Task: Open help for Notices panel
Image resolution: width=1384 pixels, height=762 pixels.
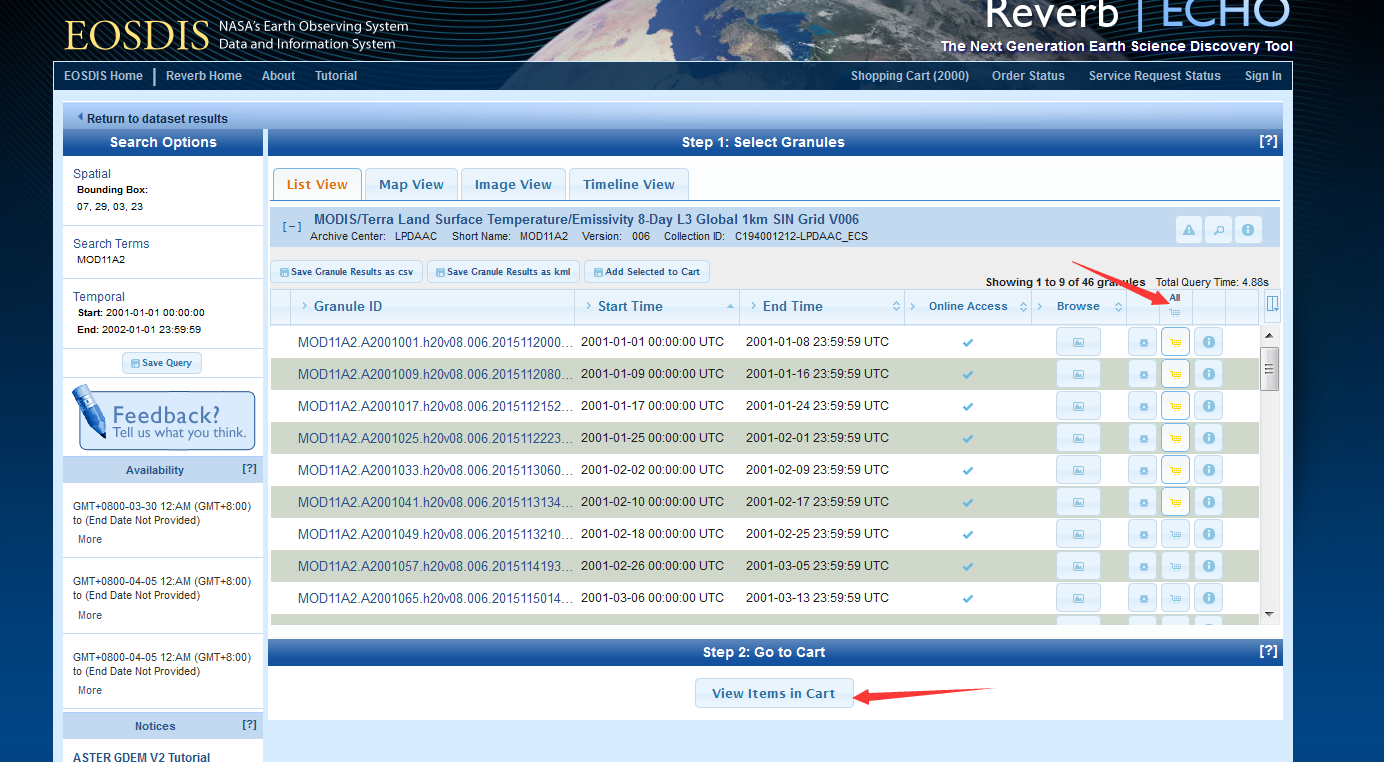Action: click(249, 725)
